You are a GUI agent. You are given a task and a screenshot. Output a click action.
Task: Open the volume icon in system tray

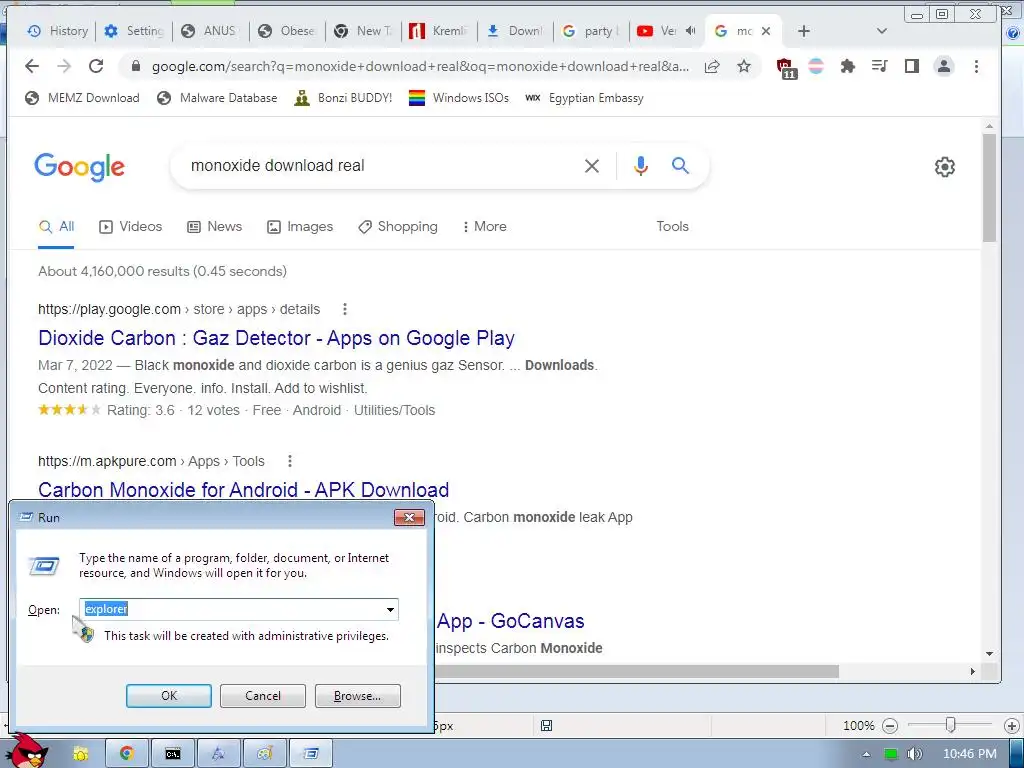click(x=914, y=754)
